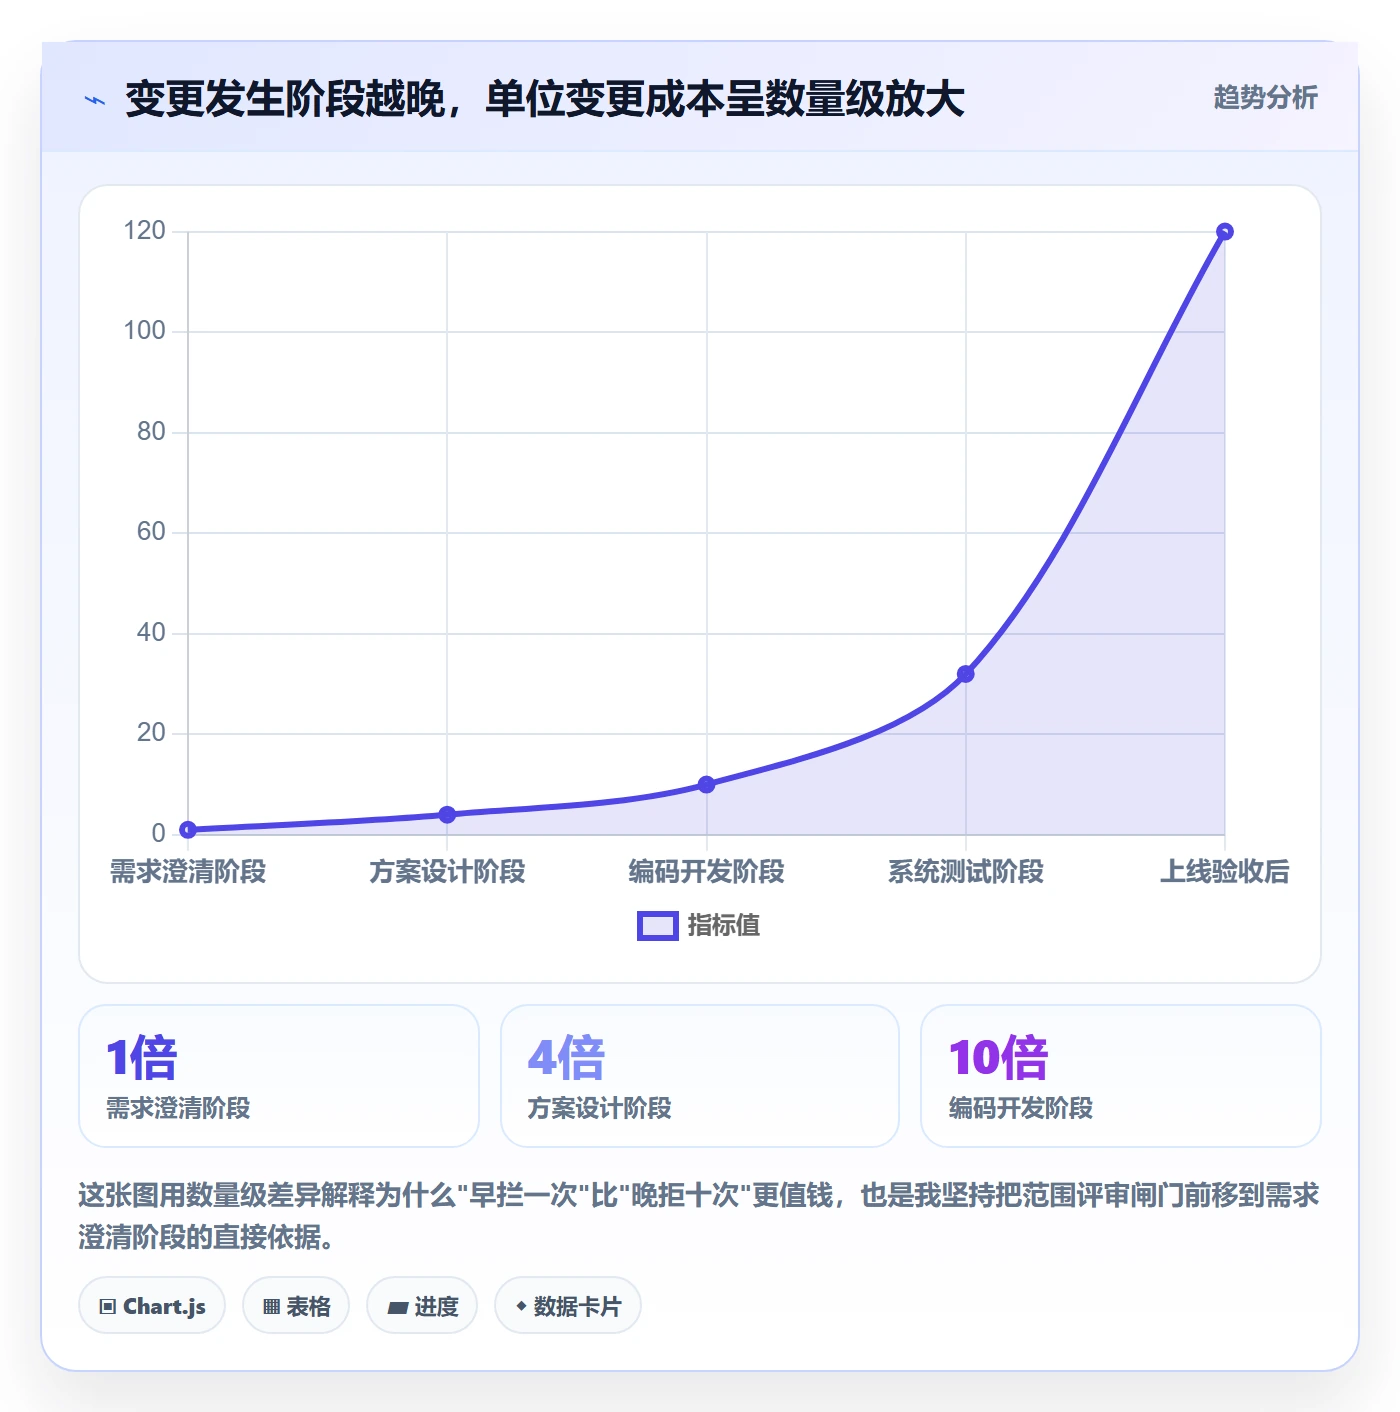Screen dimensions: 1400x1412
Task: Click the y-axis value 120
Action: tap(144, 231)
